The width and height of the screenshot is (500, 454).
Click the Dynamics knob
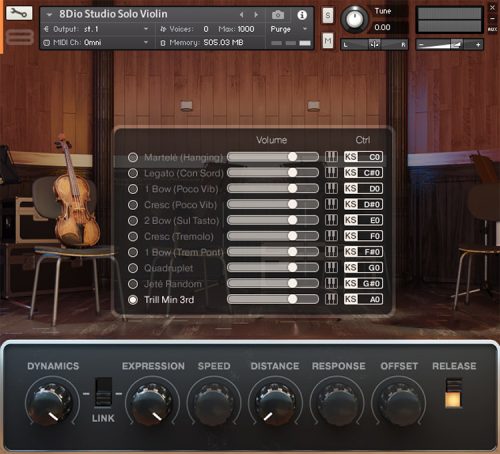52,404
